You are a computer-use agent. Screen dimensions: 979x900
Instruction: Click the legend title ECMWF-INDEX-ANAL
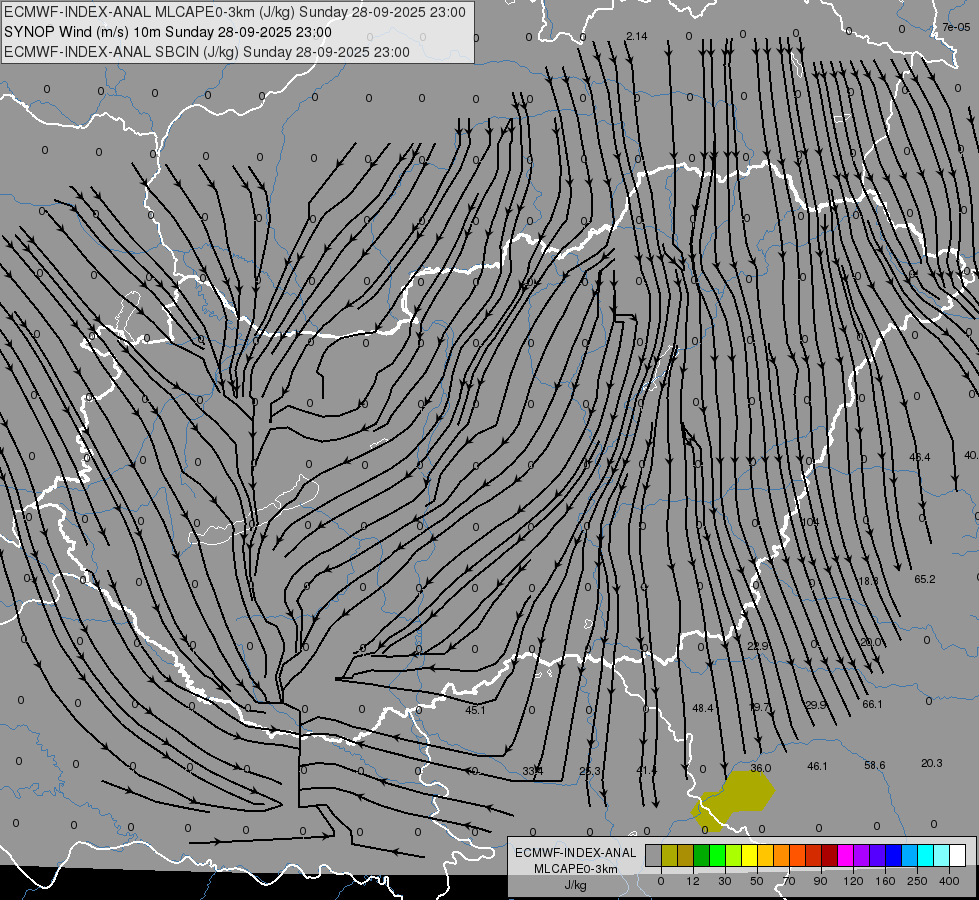pos(576,853)
